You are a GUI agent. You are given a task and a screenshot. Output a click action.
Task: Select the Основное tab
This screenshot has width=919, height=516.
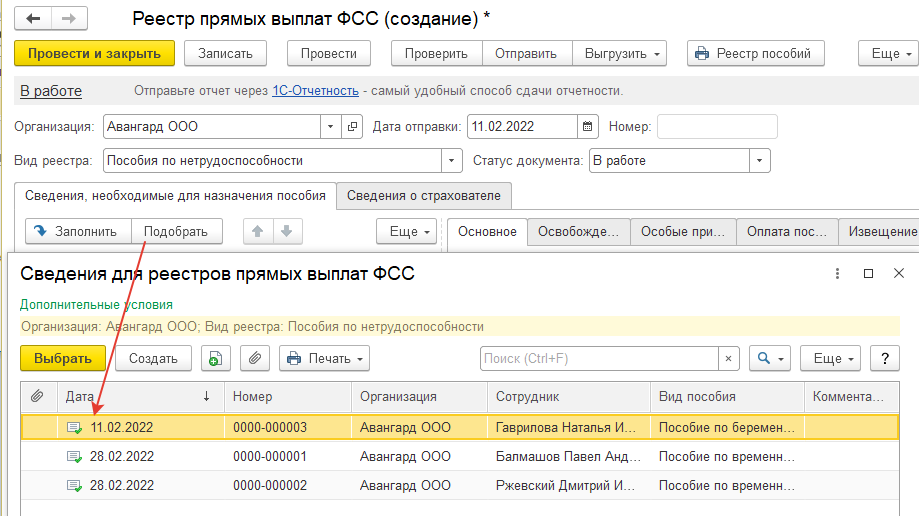tap(487, 231)
